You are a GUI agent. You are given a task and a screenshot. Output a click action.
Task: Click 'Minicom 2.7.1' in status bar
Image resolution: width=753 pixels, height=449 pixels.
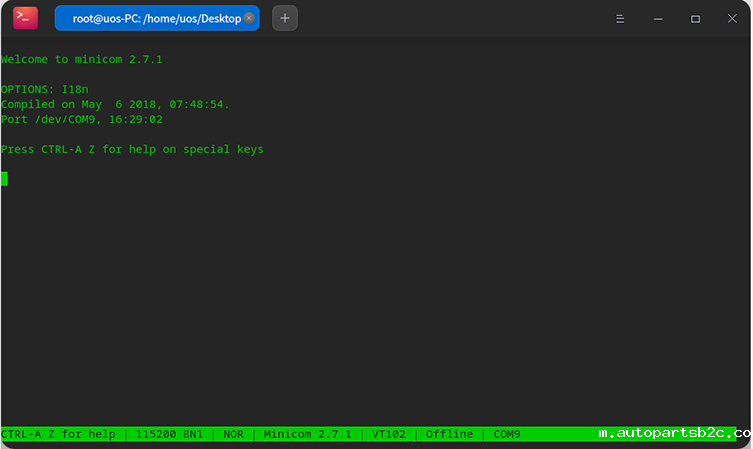click(307, 434)
